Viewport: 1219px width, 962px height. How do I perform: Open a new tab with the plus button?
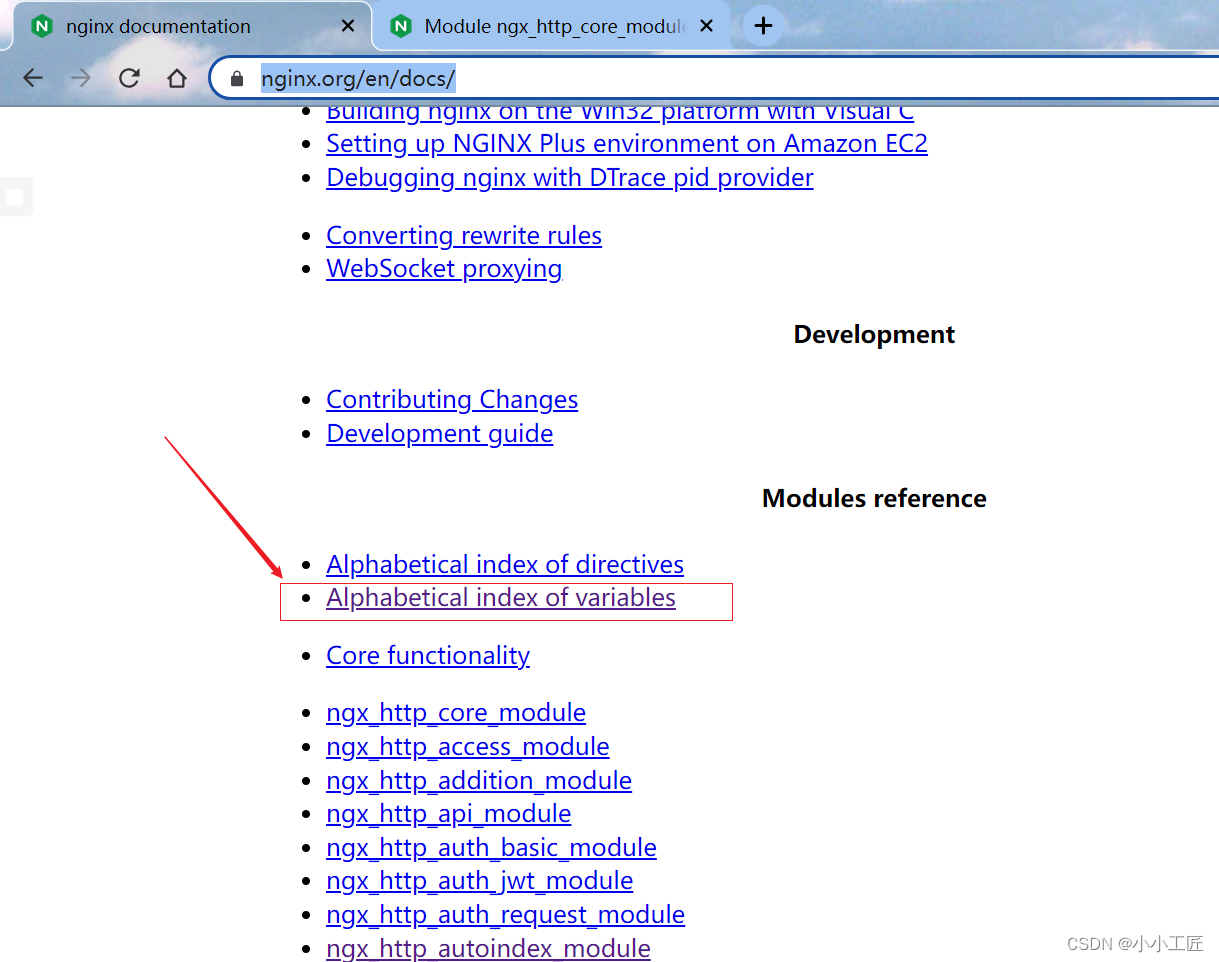[x=763, y=26]
